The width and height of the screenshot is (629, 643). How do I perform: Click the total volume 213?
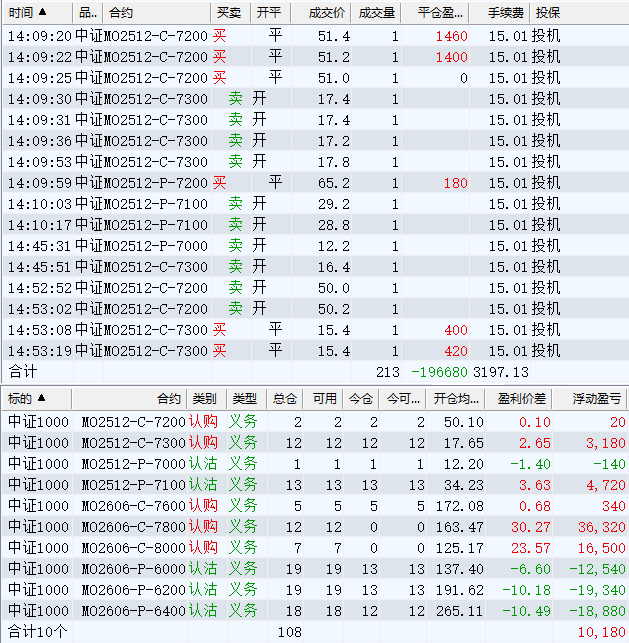(x=388, y=372)
